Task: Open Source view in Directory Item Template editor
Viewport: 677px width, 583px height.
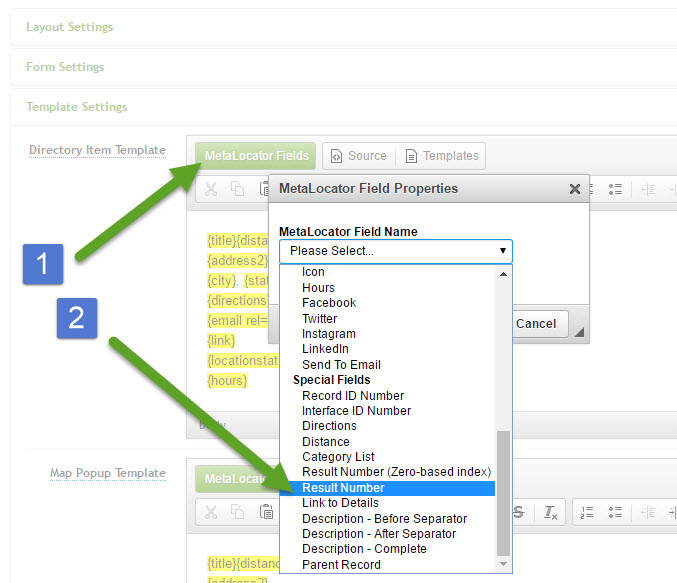Action: point(359,155)
